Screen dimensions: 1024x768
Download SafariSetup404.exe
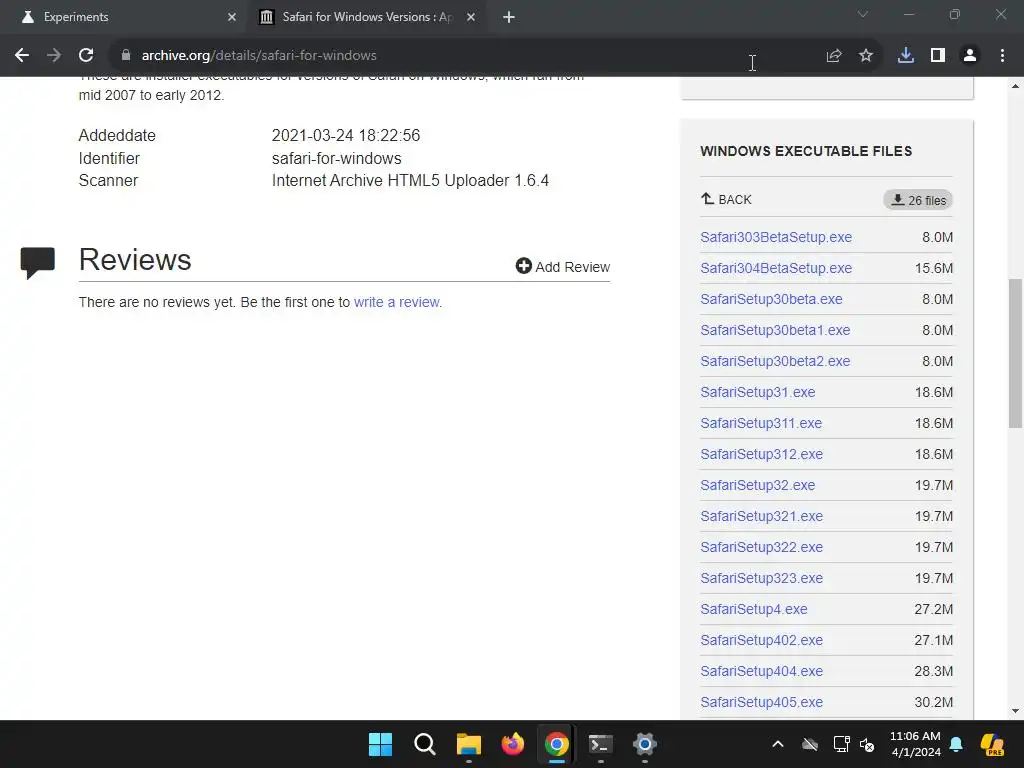(761, 671)
